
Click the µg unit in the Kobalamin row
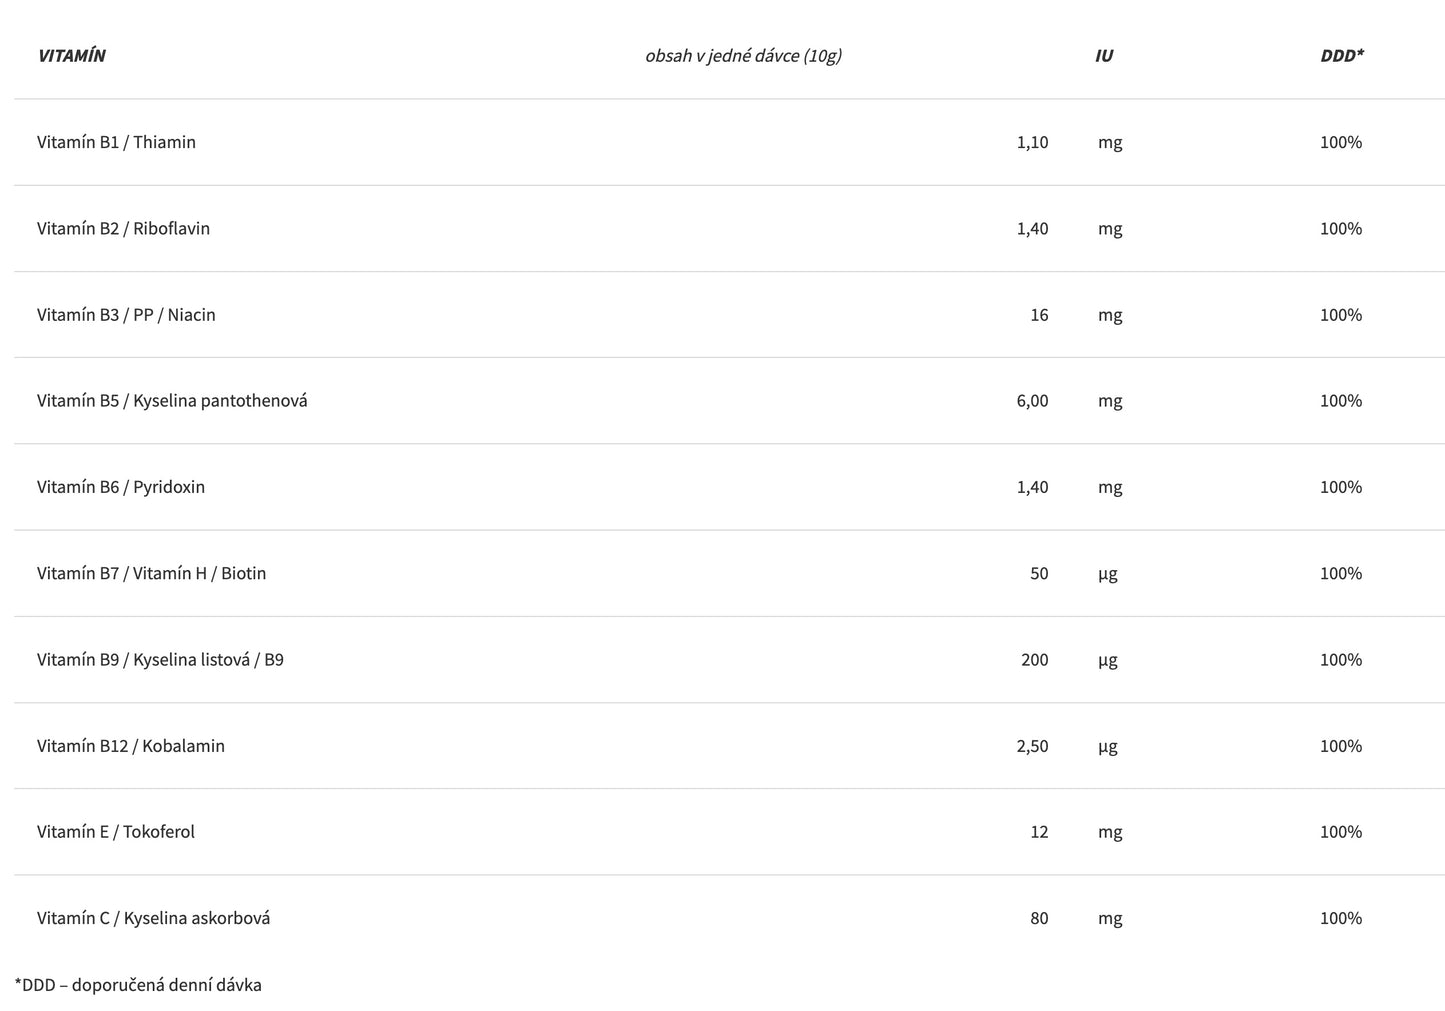pos(1108,746)
